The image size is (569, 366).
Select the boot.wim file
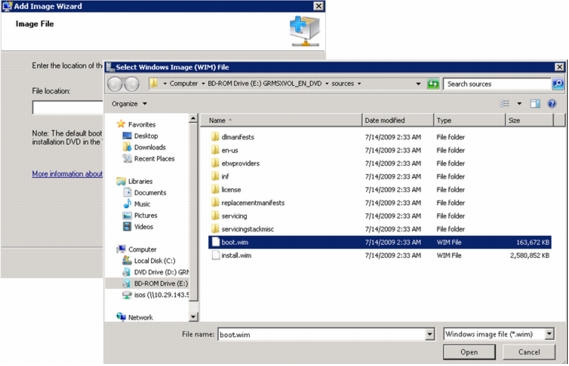[380, 242]
